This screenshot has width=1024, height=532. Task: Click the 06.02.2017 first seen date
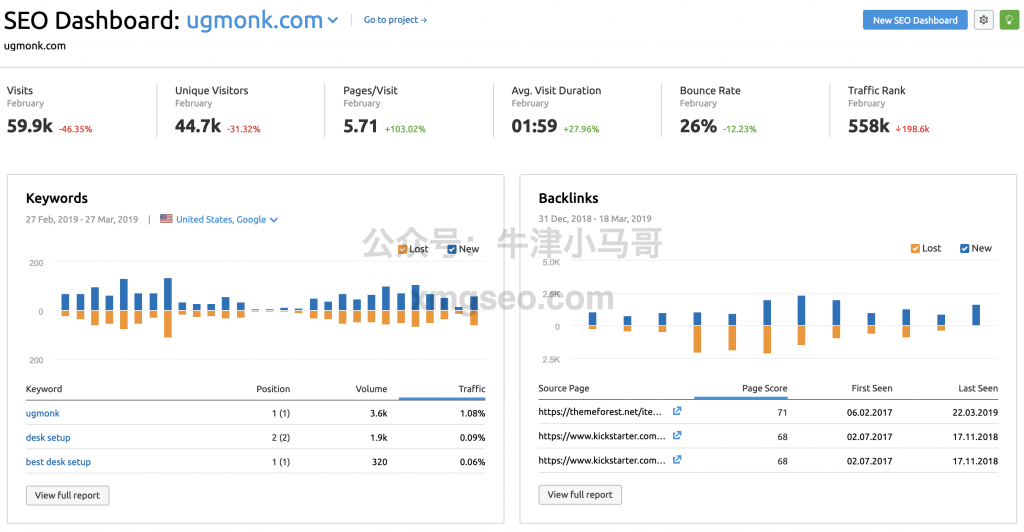coord(869,413)
